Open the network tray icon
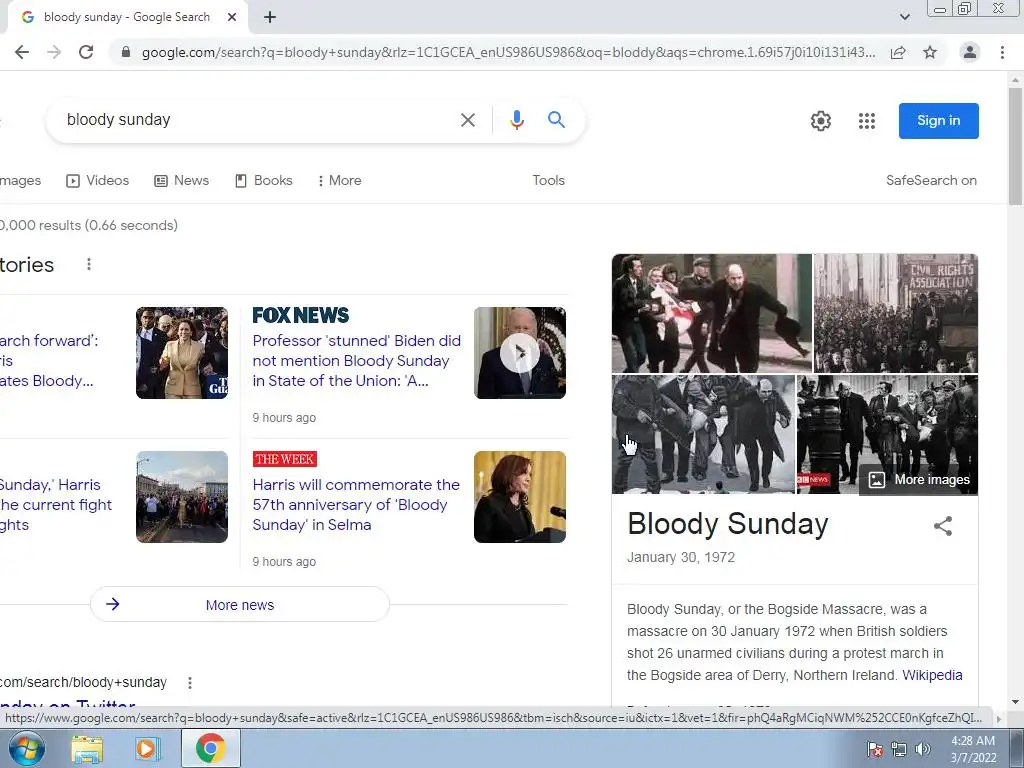The image size is (1024, 768). tap(899, 750)
